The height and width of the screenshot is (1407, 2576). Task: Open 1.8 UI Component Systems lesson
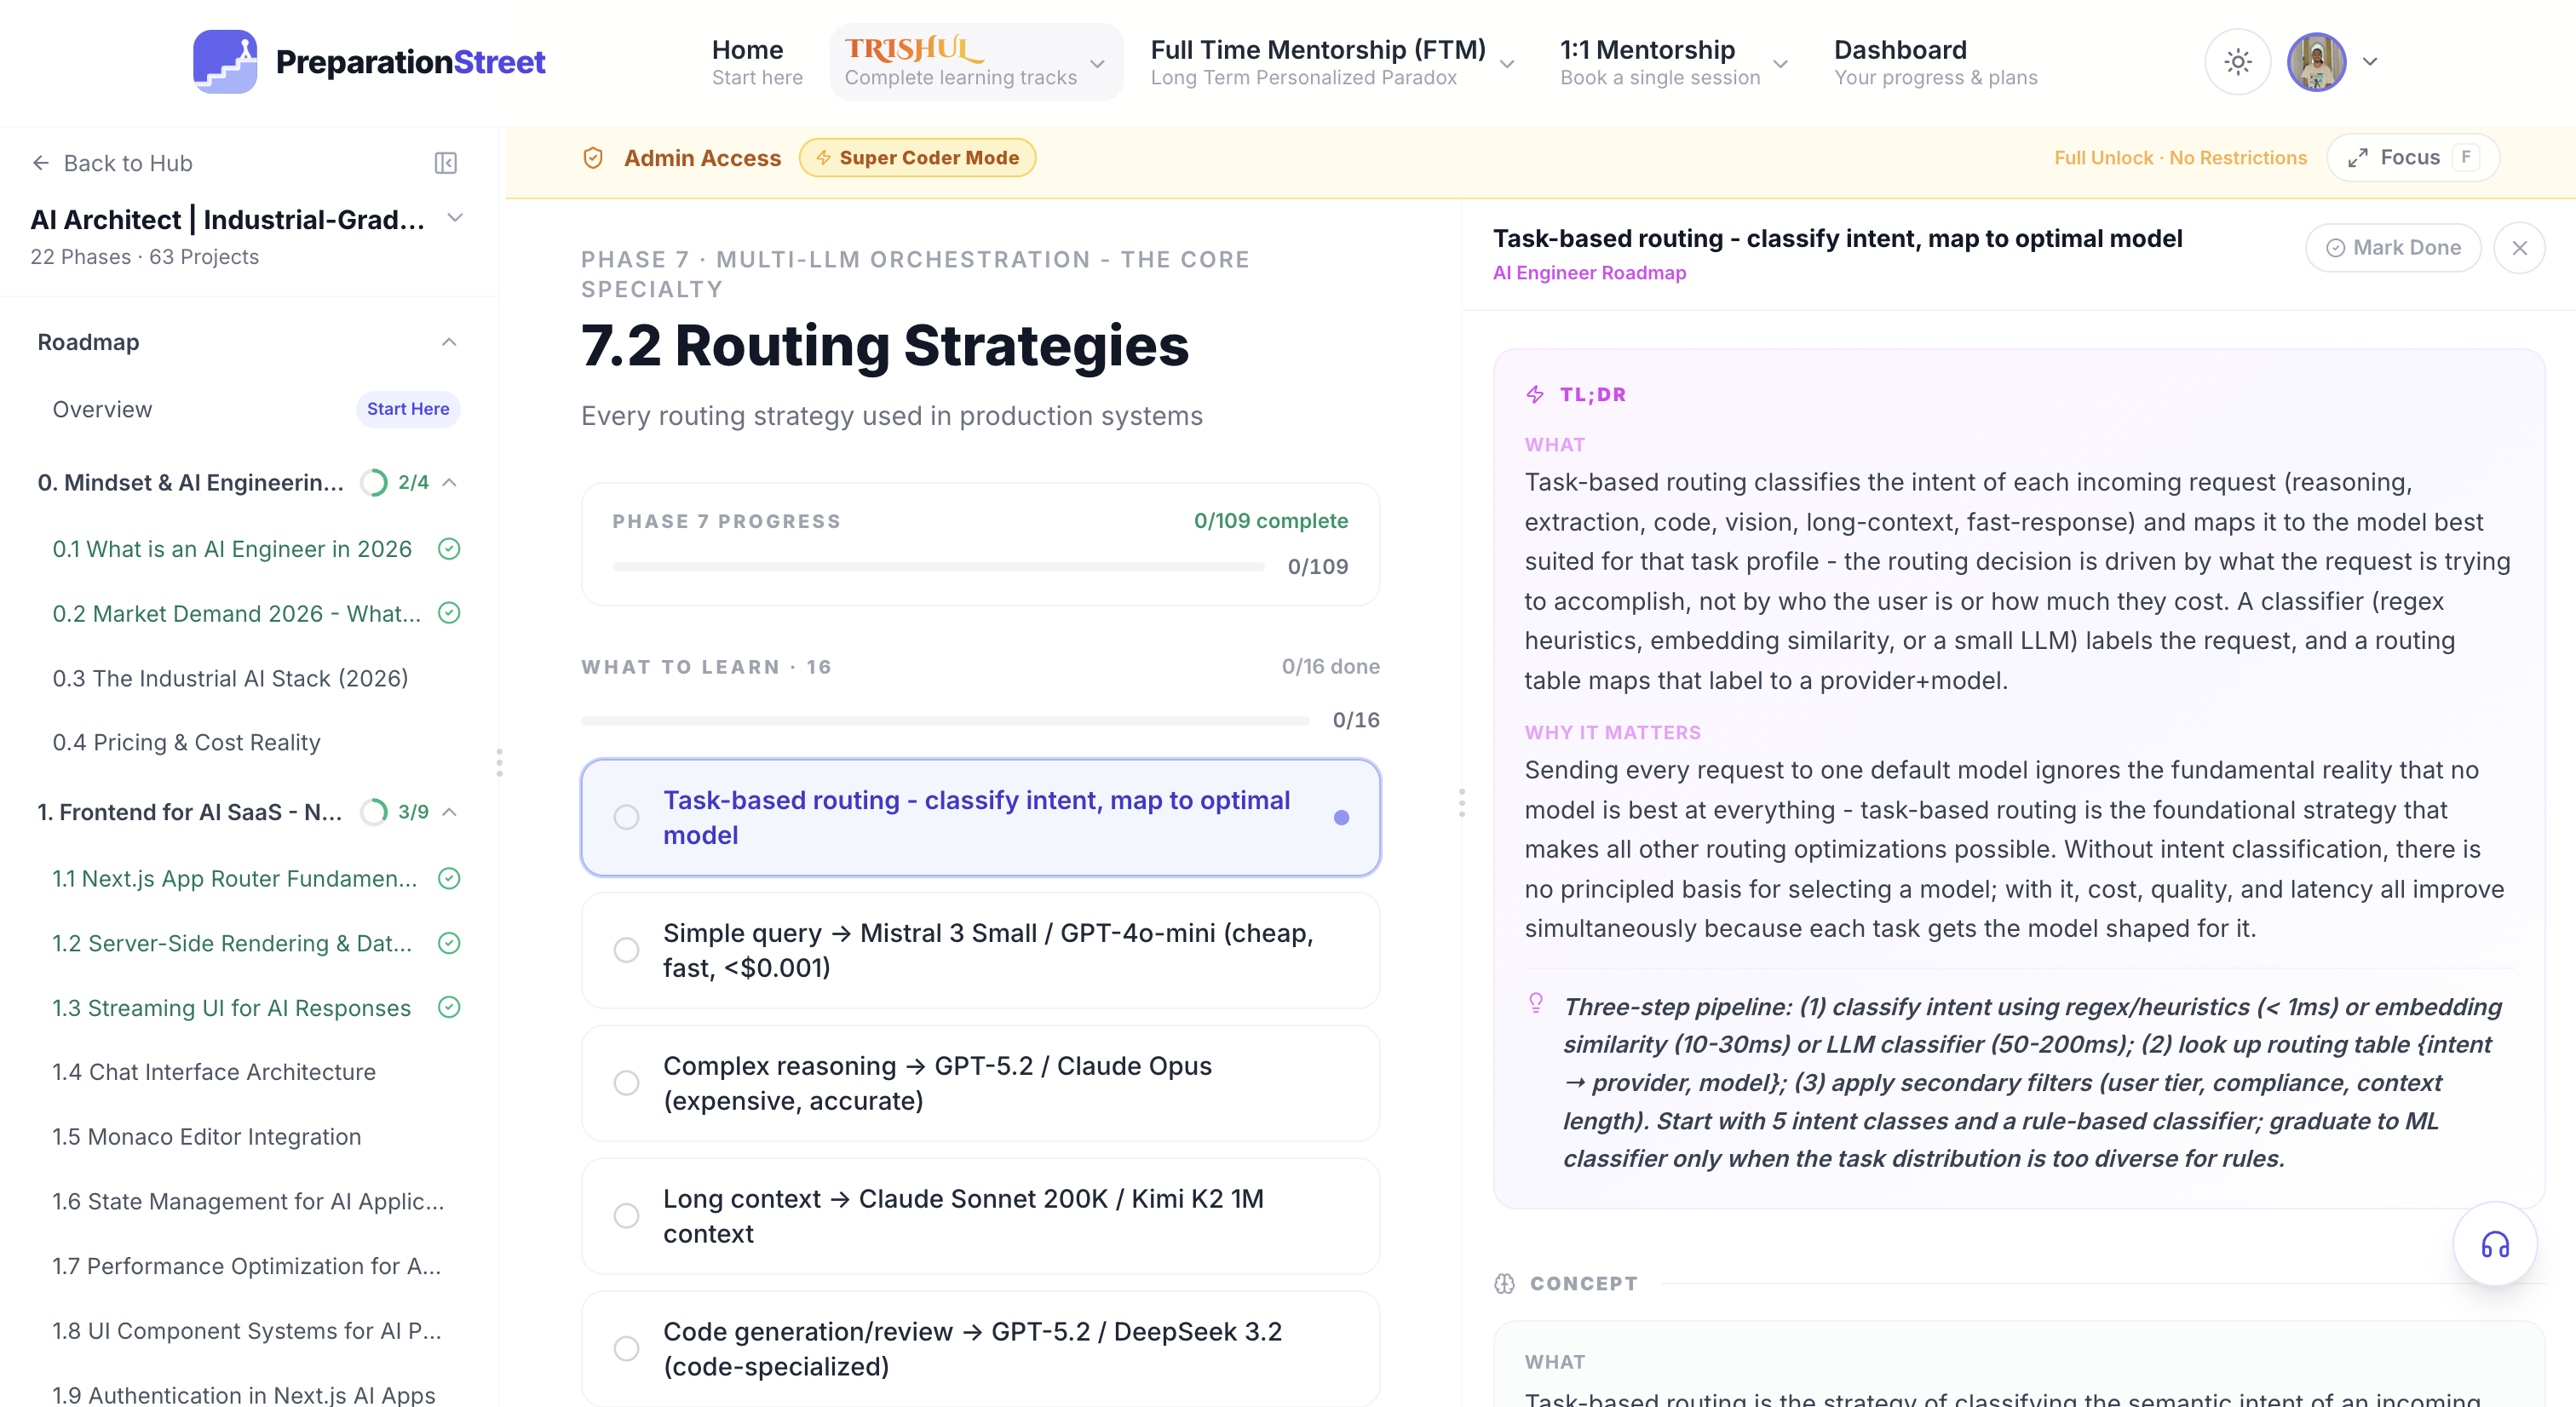(247, 1331)
